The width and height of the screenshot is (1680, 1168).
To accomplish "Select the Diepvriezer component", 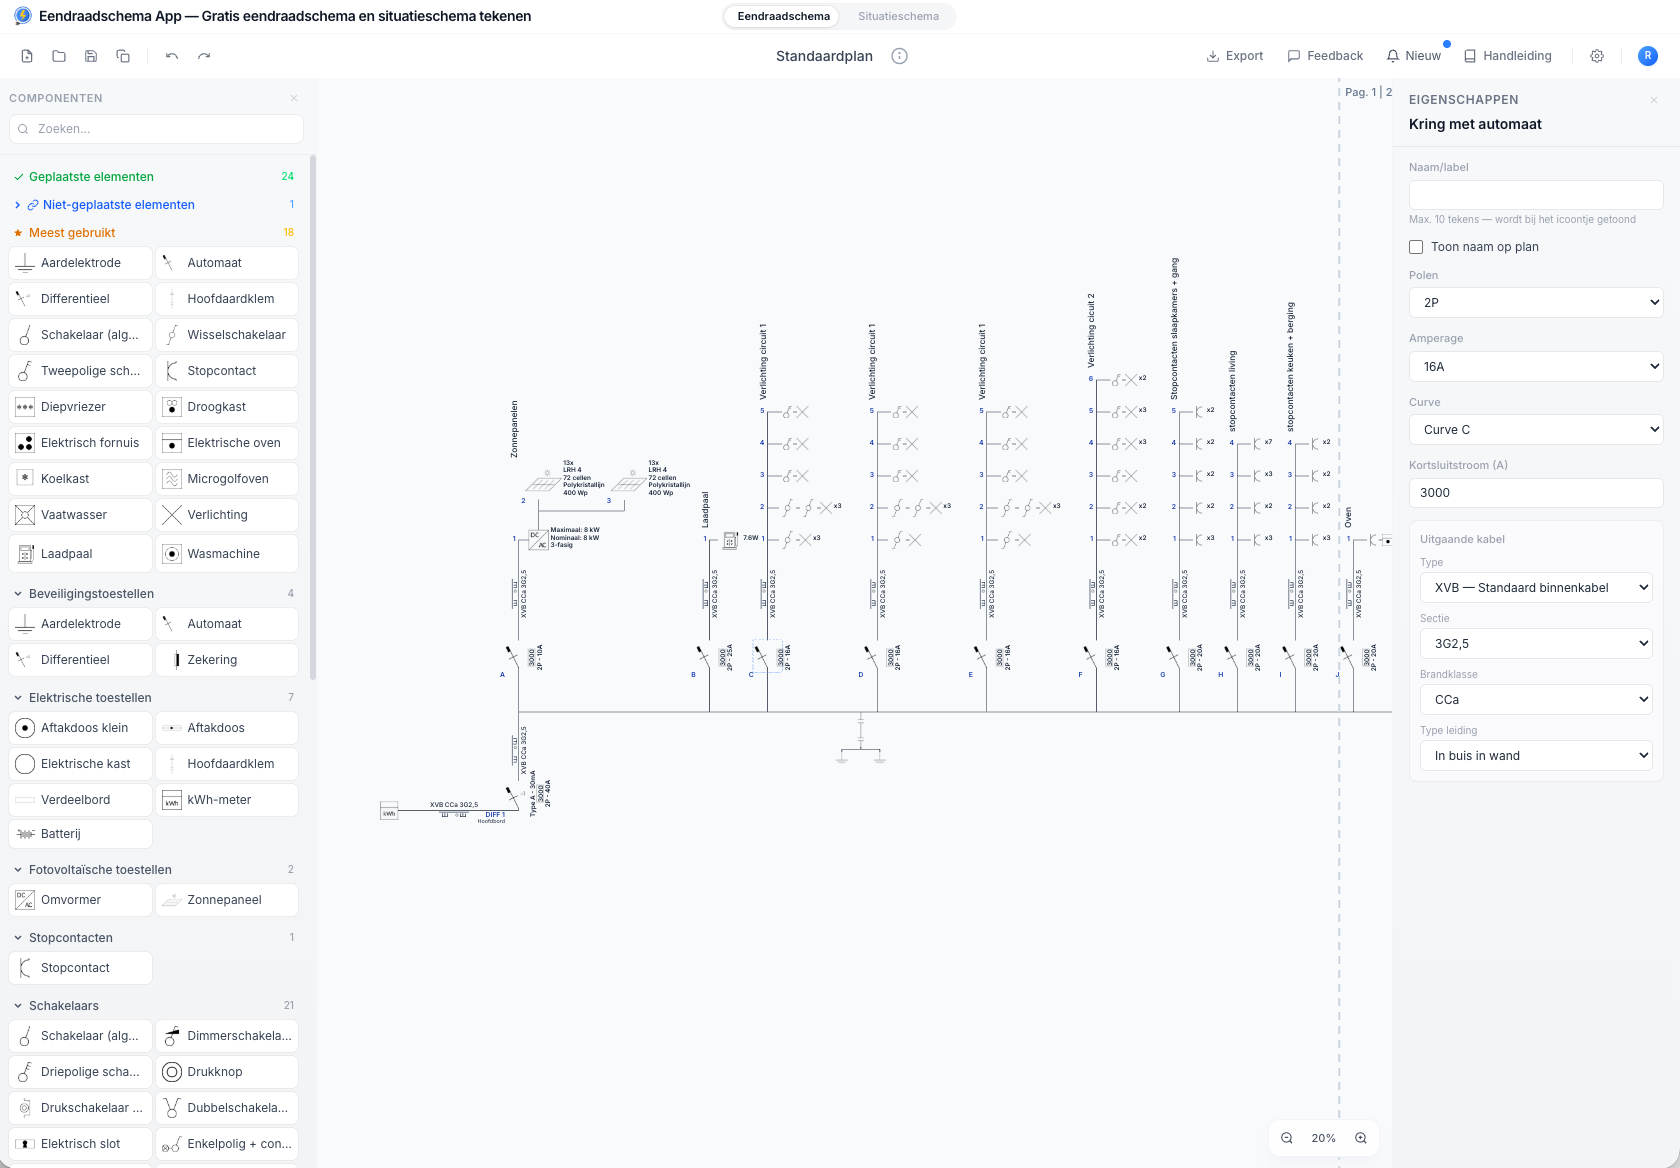I will [80, 407].
